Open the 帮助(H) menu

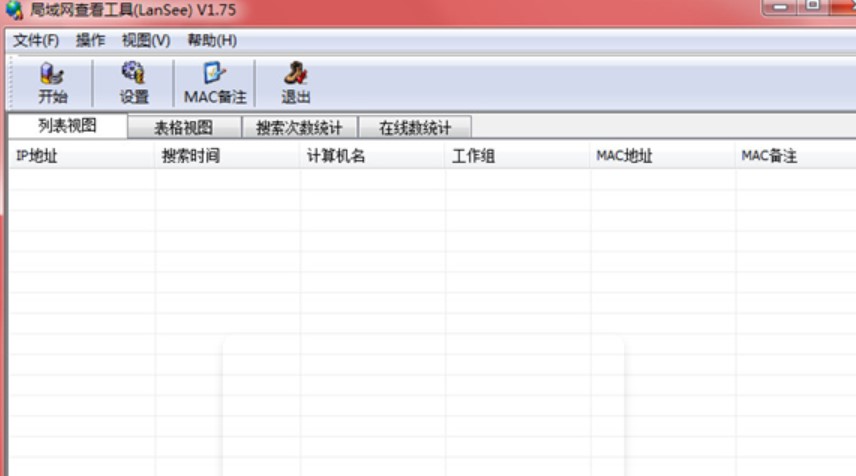(x=212, y=40)
